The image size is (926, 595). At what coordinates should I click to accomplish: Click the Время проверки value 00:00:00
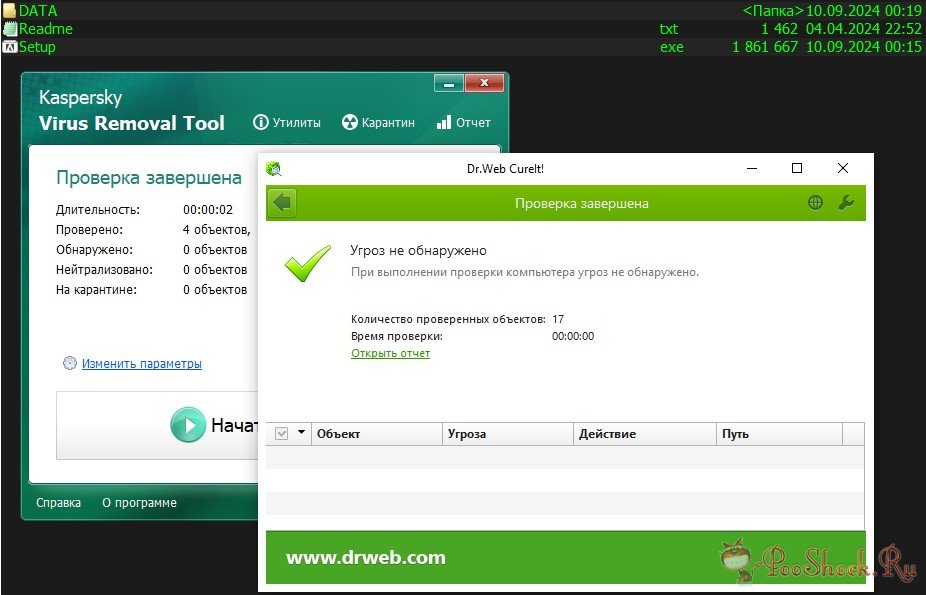click(x=573, y=336)
